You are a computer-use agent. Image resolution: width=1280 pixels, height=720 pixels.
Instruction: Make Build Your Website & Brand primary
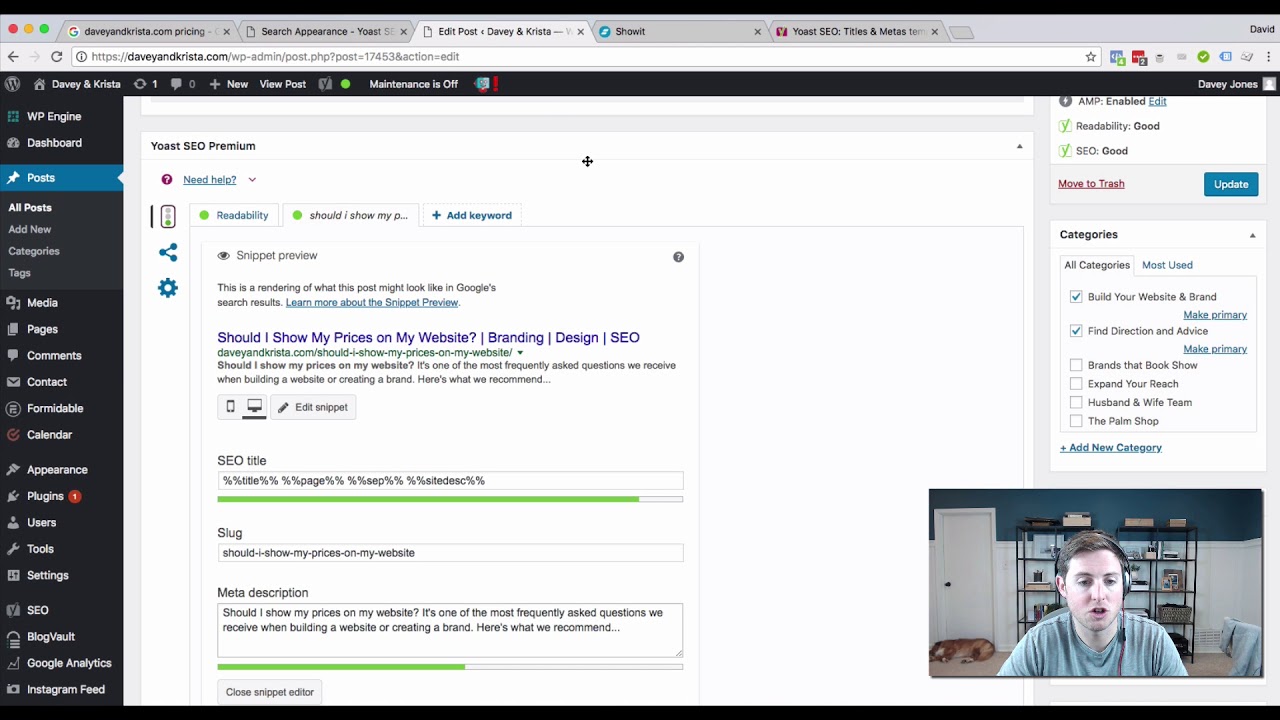1215,315
